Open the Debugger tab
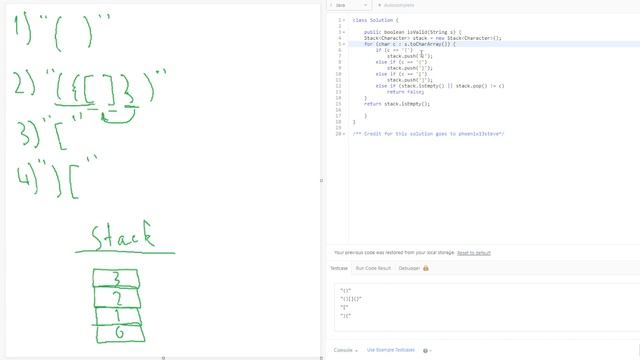640x360 pixels. click(409, 268)
